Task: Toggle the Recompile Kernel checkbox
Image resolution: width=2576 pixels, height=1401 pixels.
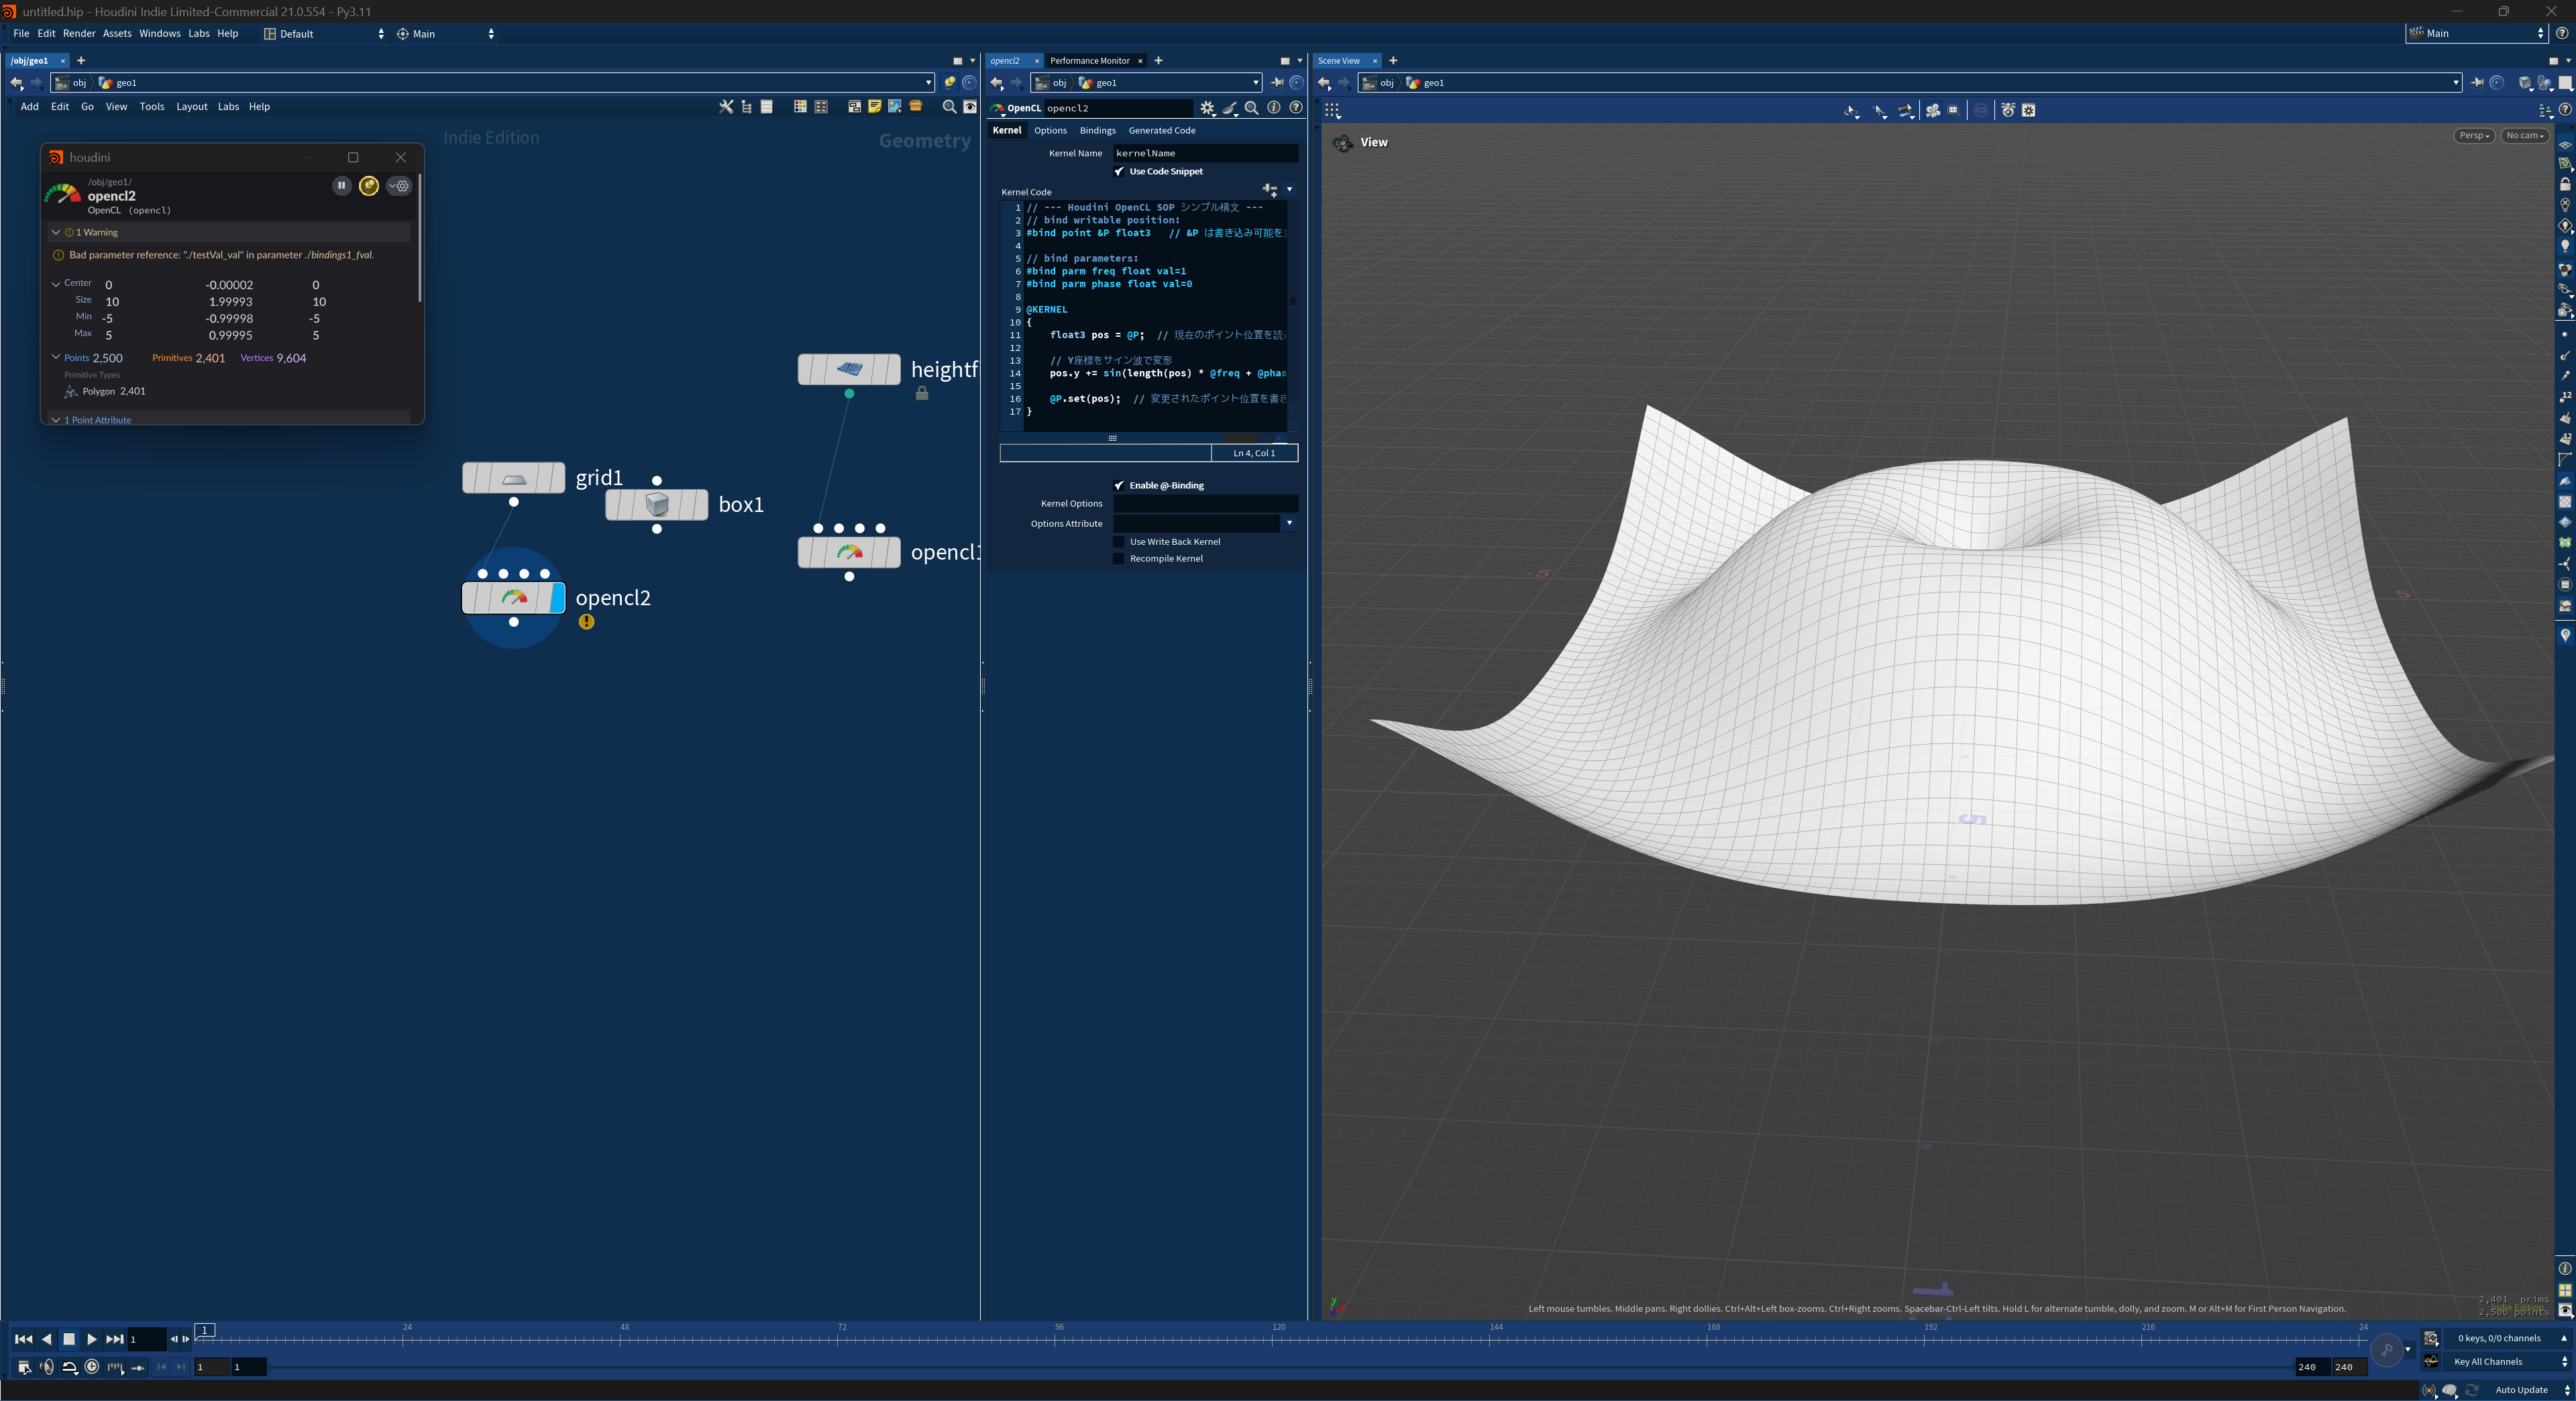Action: click(1119, 558)
